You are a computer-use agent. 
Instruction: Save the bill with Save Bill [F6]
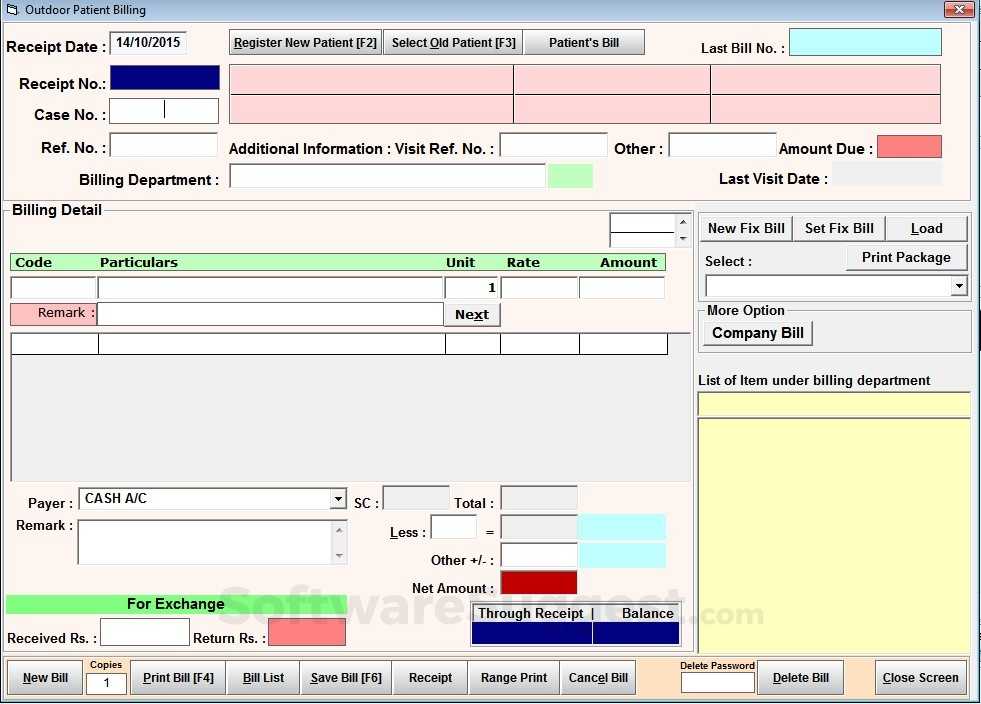click(x=345, y=677)
